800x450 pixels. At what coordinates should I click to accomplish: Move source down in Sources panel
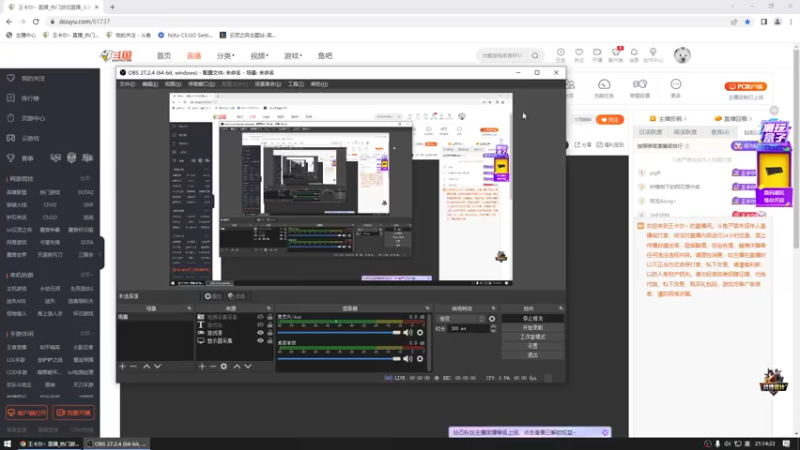pos(248,366)
